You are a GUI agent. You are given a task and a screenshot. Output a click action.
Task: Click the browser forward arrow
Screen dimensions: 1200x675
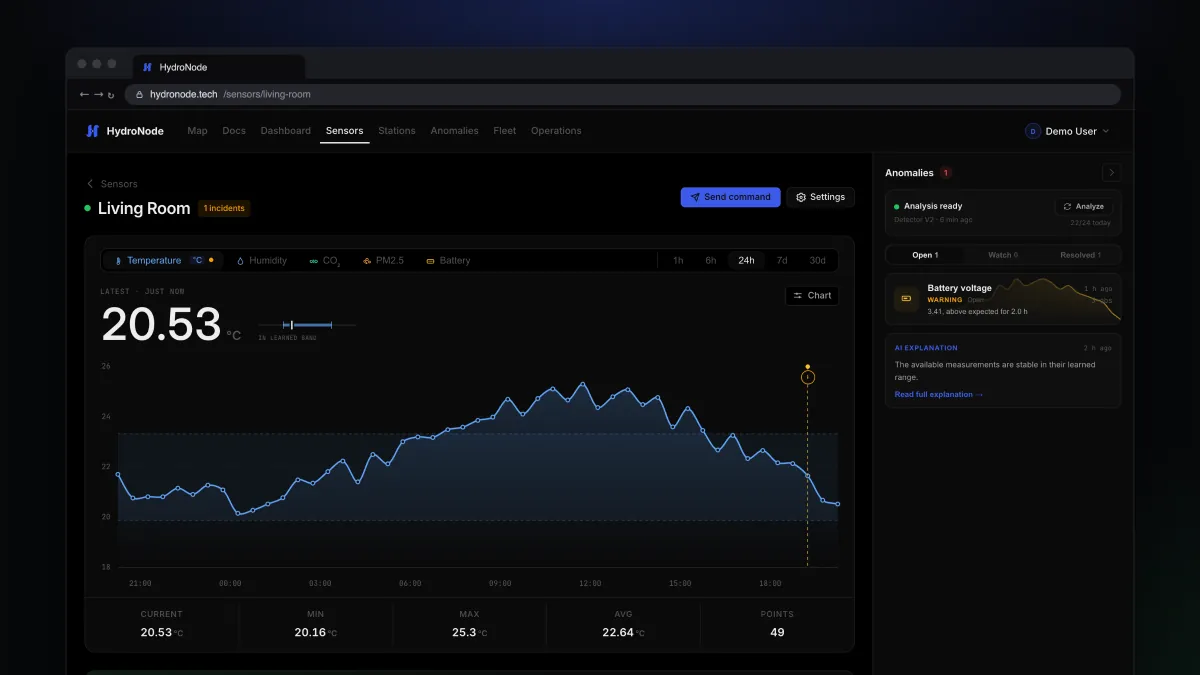pyautogui.click(x=98, y=95)
